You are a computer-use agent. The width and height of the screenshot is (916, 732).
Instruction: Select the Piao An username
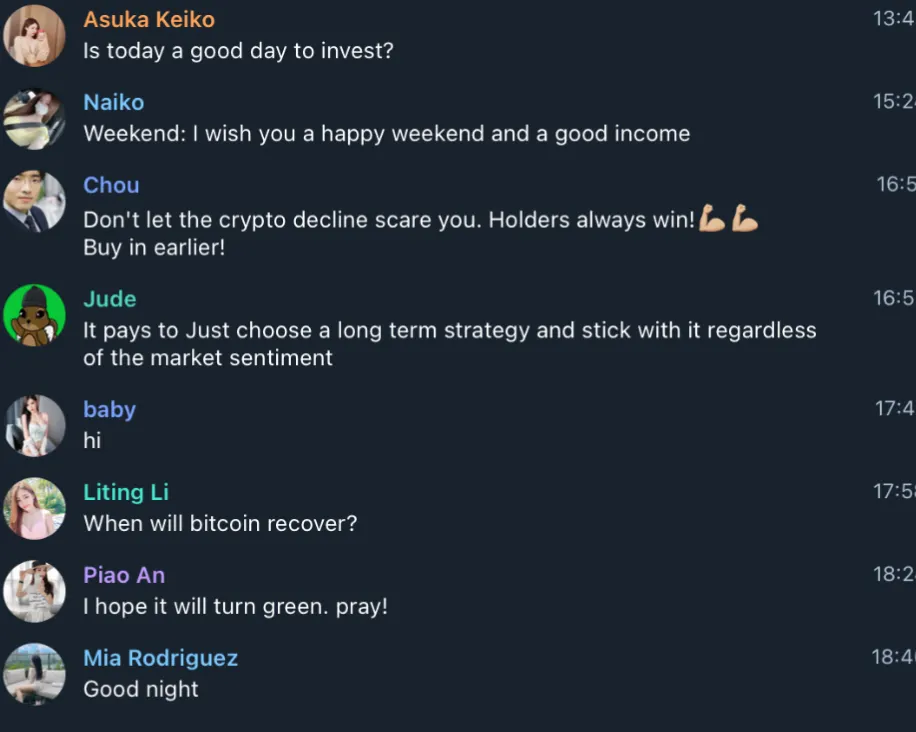click(x=124, y=576)
